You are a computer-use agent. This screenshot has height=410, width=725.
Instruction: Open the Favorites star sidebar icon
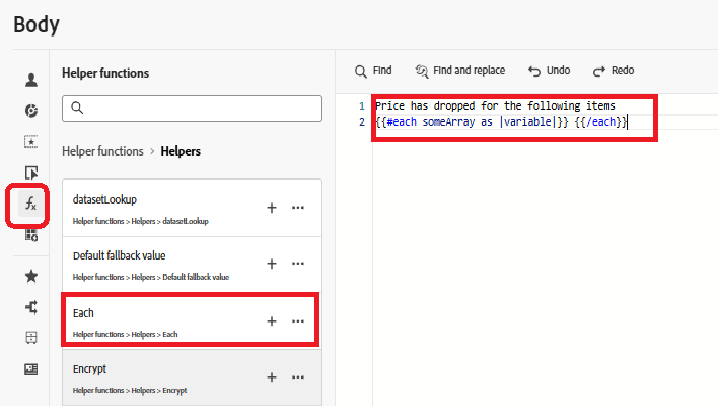31,276
